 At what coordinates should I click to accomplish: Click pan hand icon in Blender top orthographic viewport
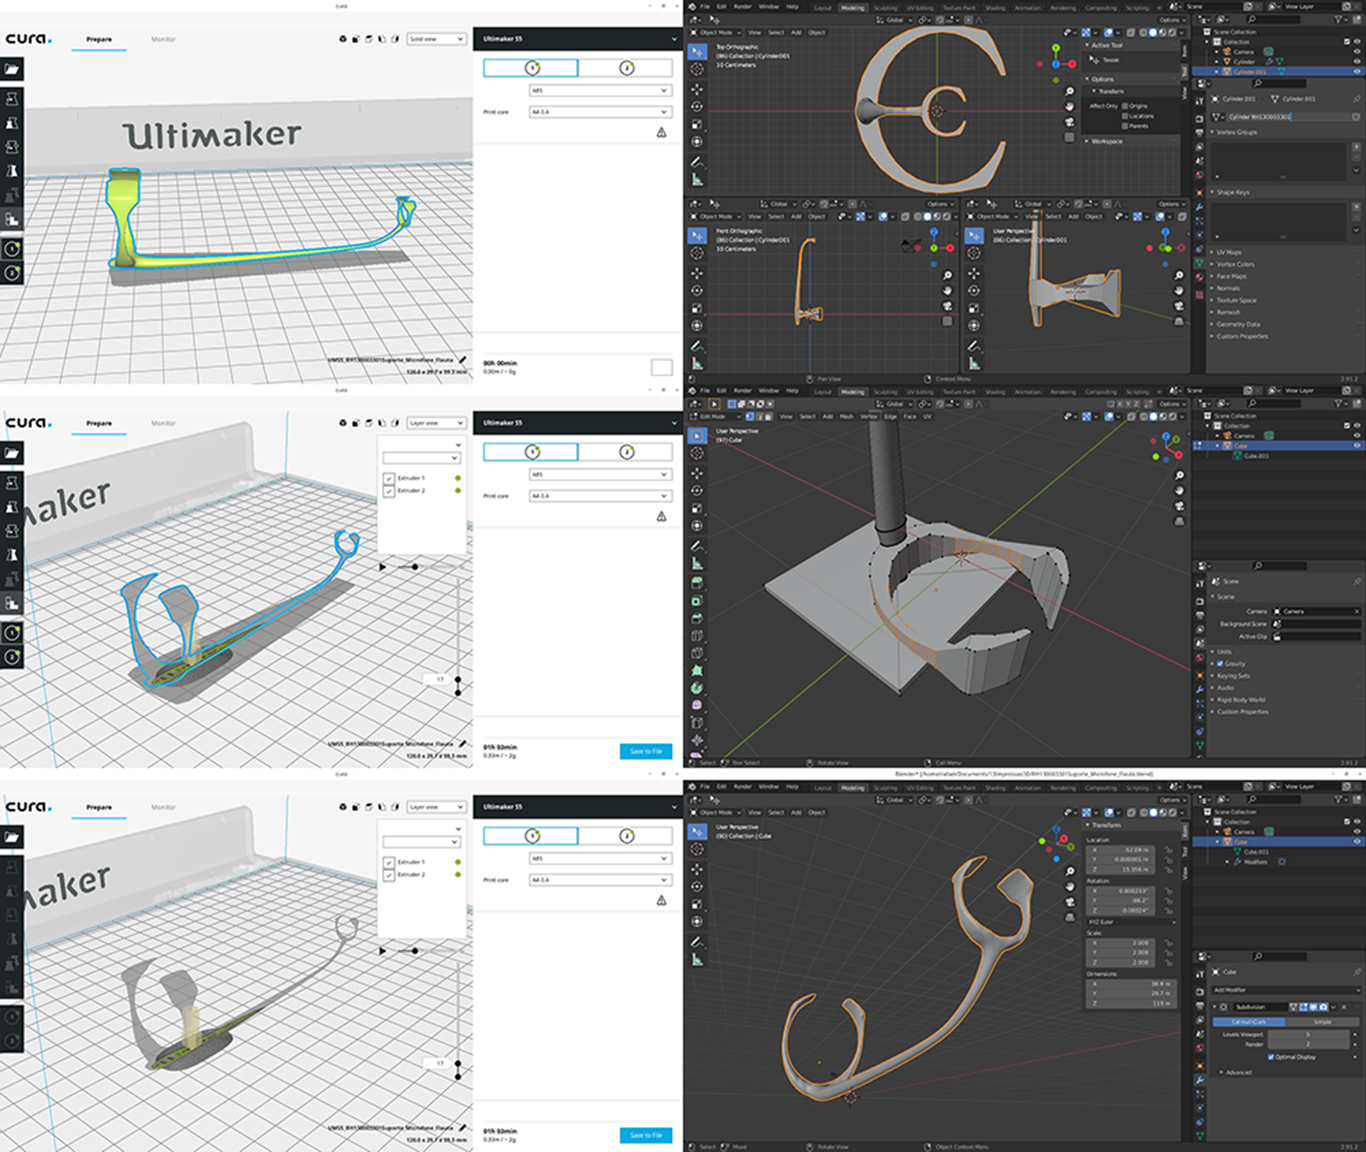click(x=1069, y=106)
